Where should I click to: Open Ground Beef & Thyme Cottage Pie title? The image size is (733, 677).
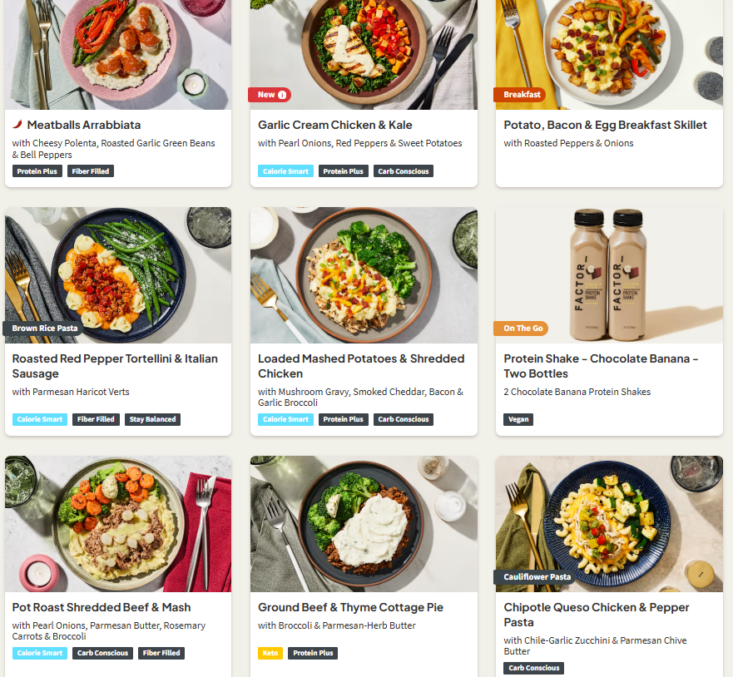click(351, 607)
